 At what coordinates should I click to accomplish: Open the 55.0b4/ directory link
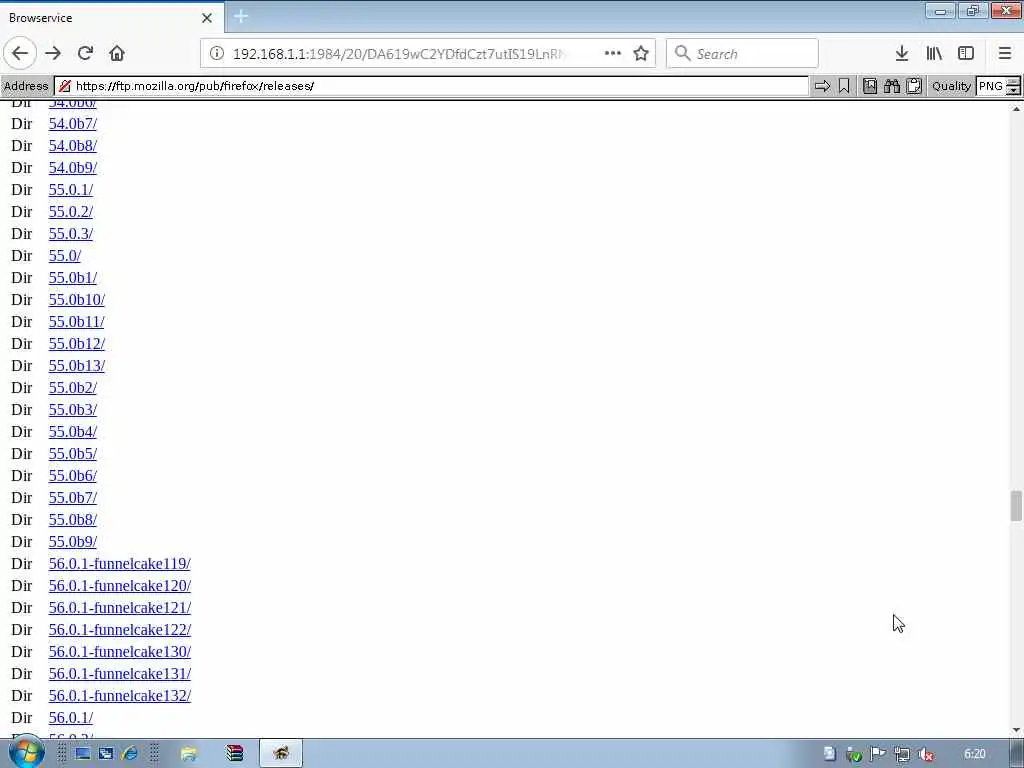pos(72,432)
